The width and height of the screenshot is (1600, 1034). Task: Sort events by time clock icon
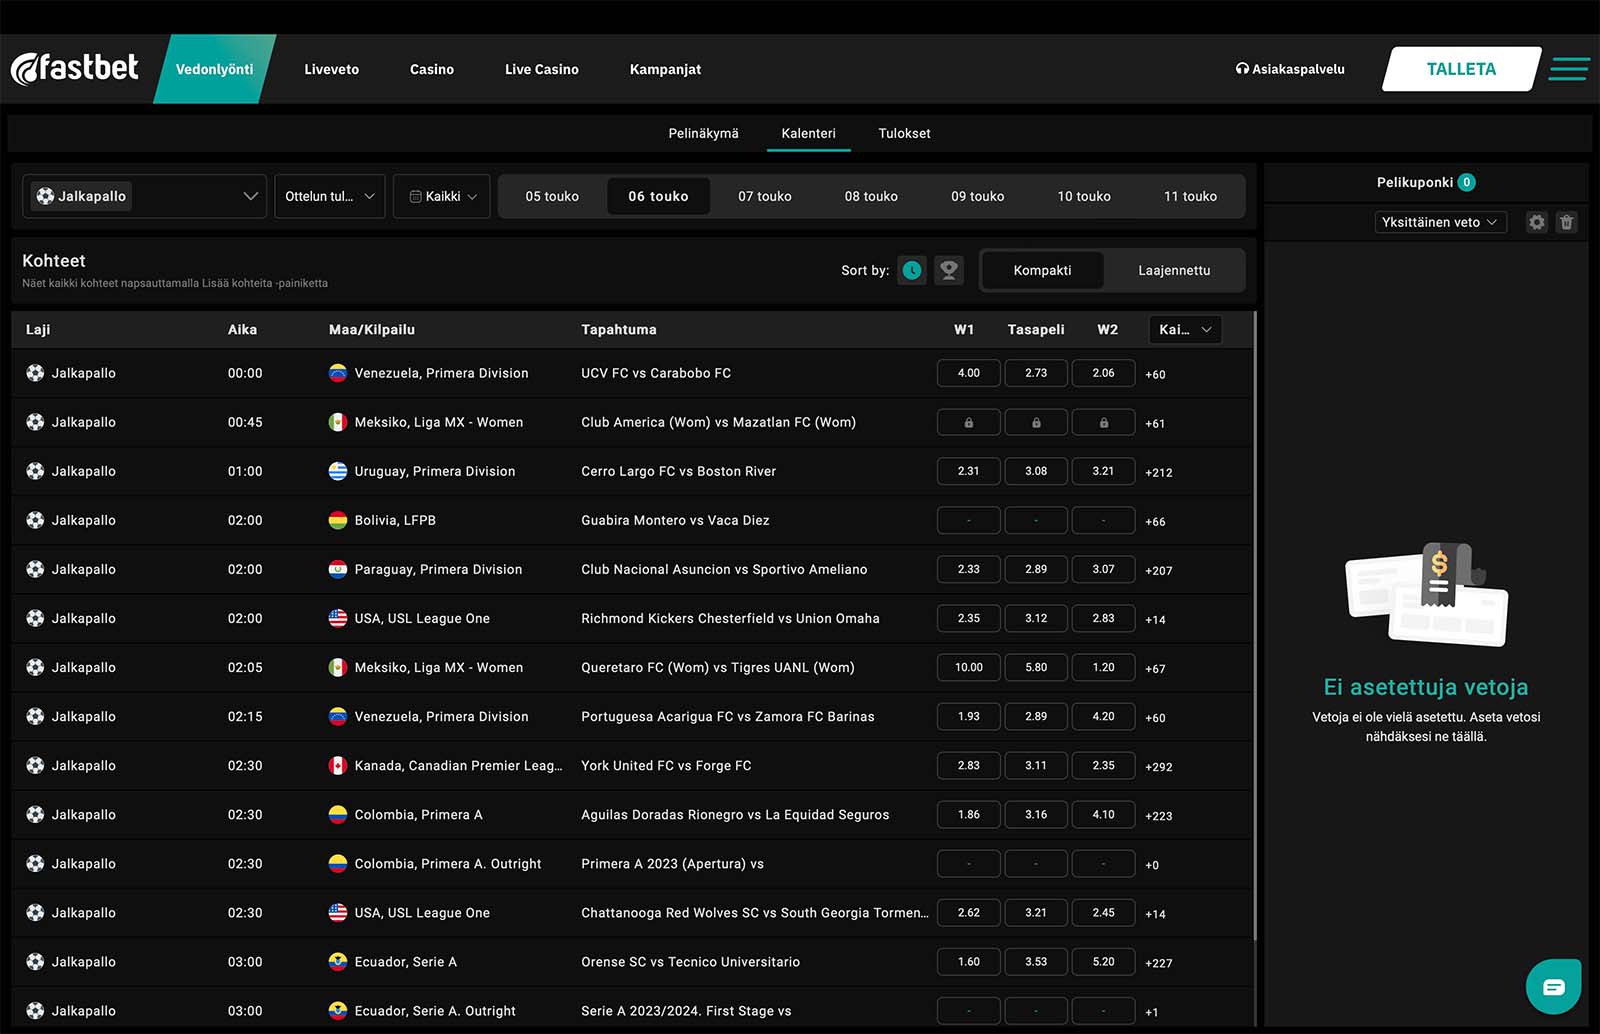tap(912, 270)
